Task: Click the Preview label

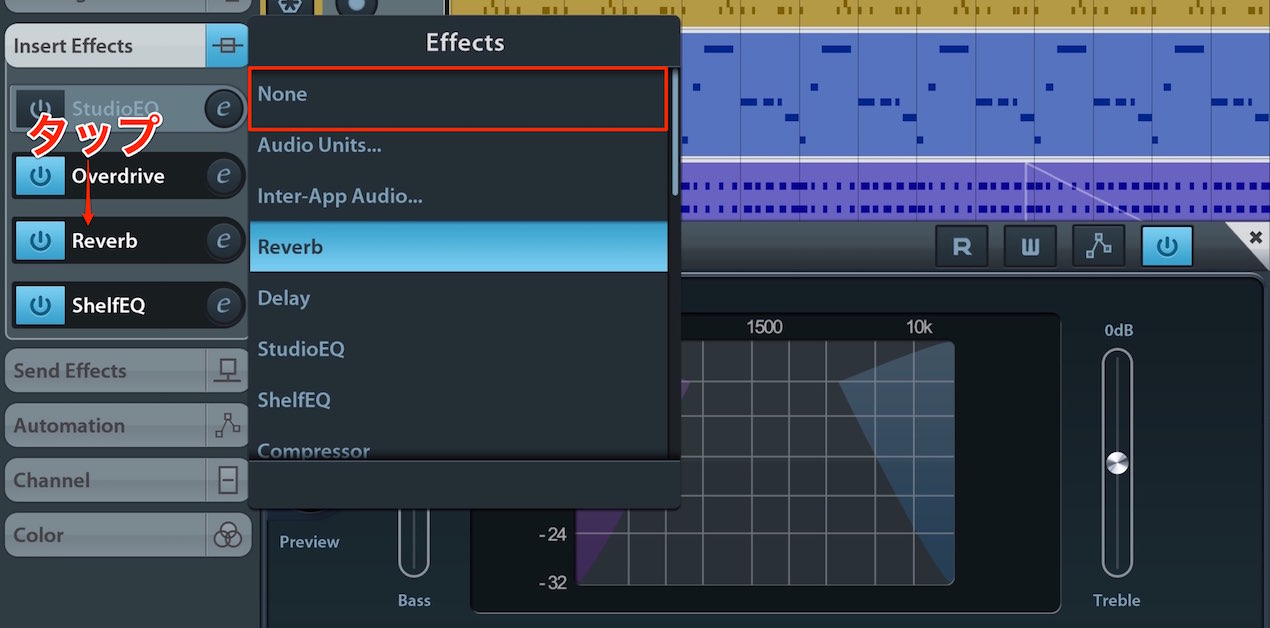Action: [309, 542]
